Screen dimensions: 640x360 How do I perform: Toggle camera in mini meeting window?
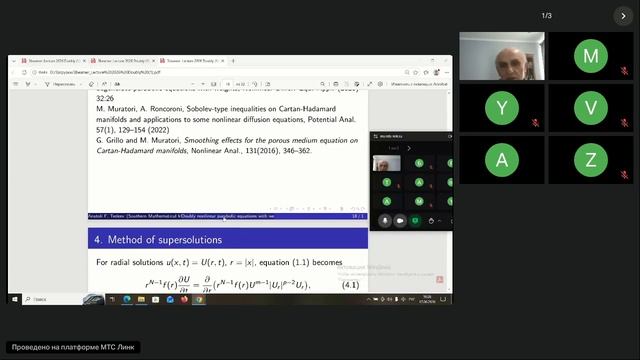point(400,221)
